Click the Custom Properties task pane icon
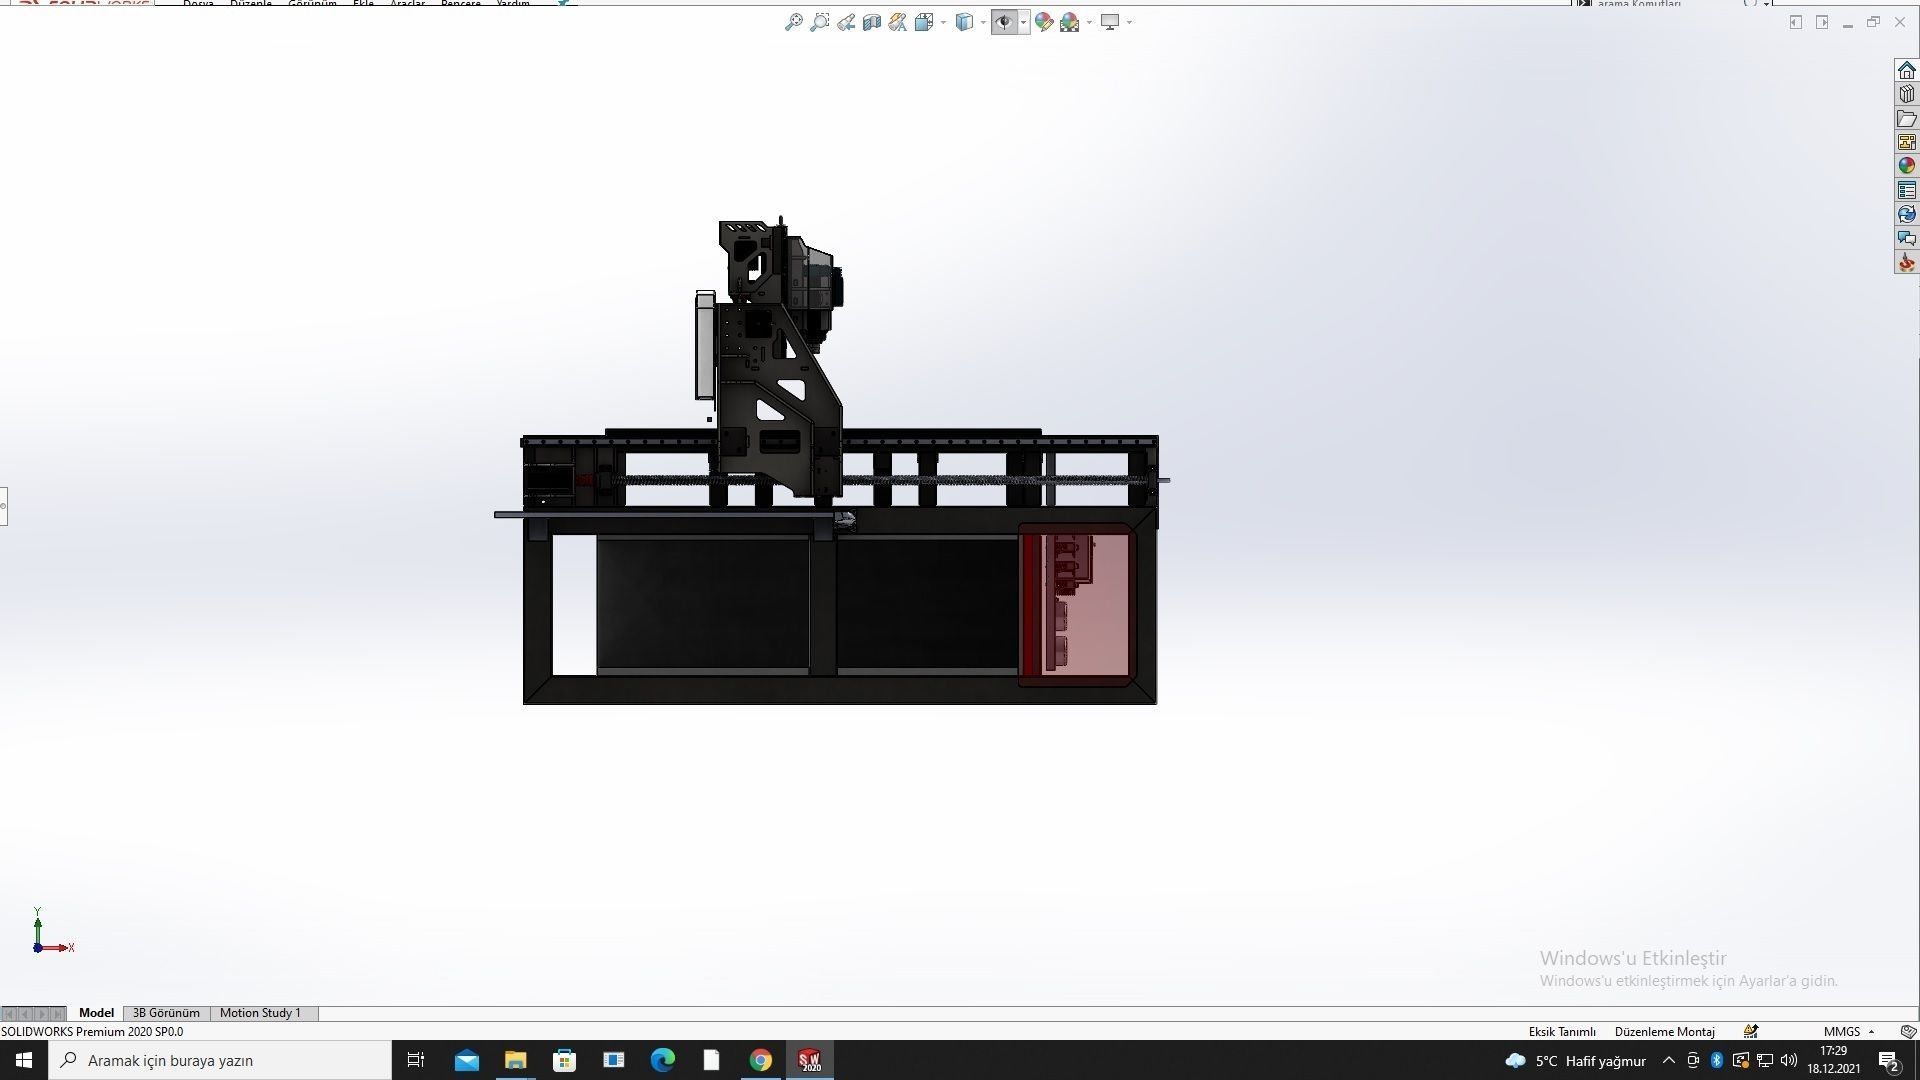 pos(1907,189)
